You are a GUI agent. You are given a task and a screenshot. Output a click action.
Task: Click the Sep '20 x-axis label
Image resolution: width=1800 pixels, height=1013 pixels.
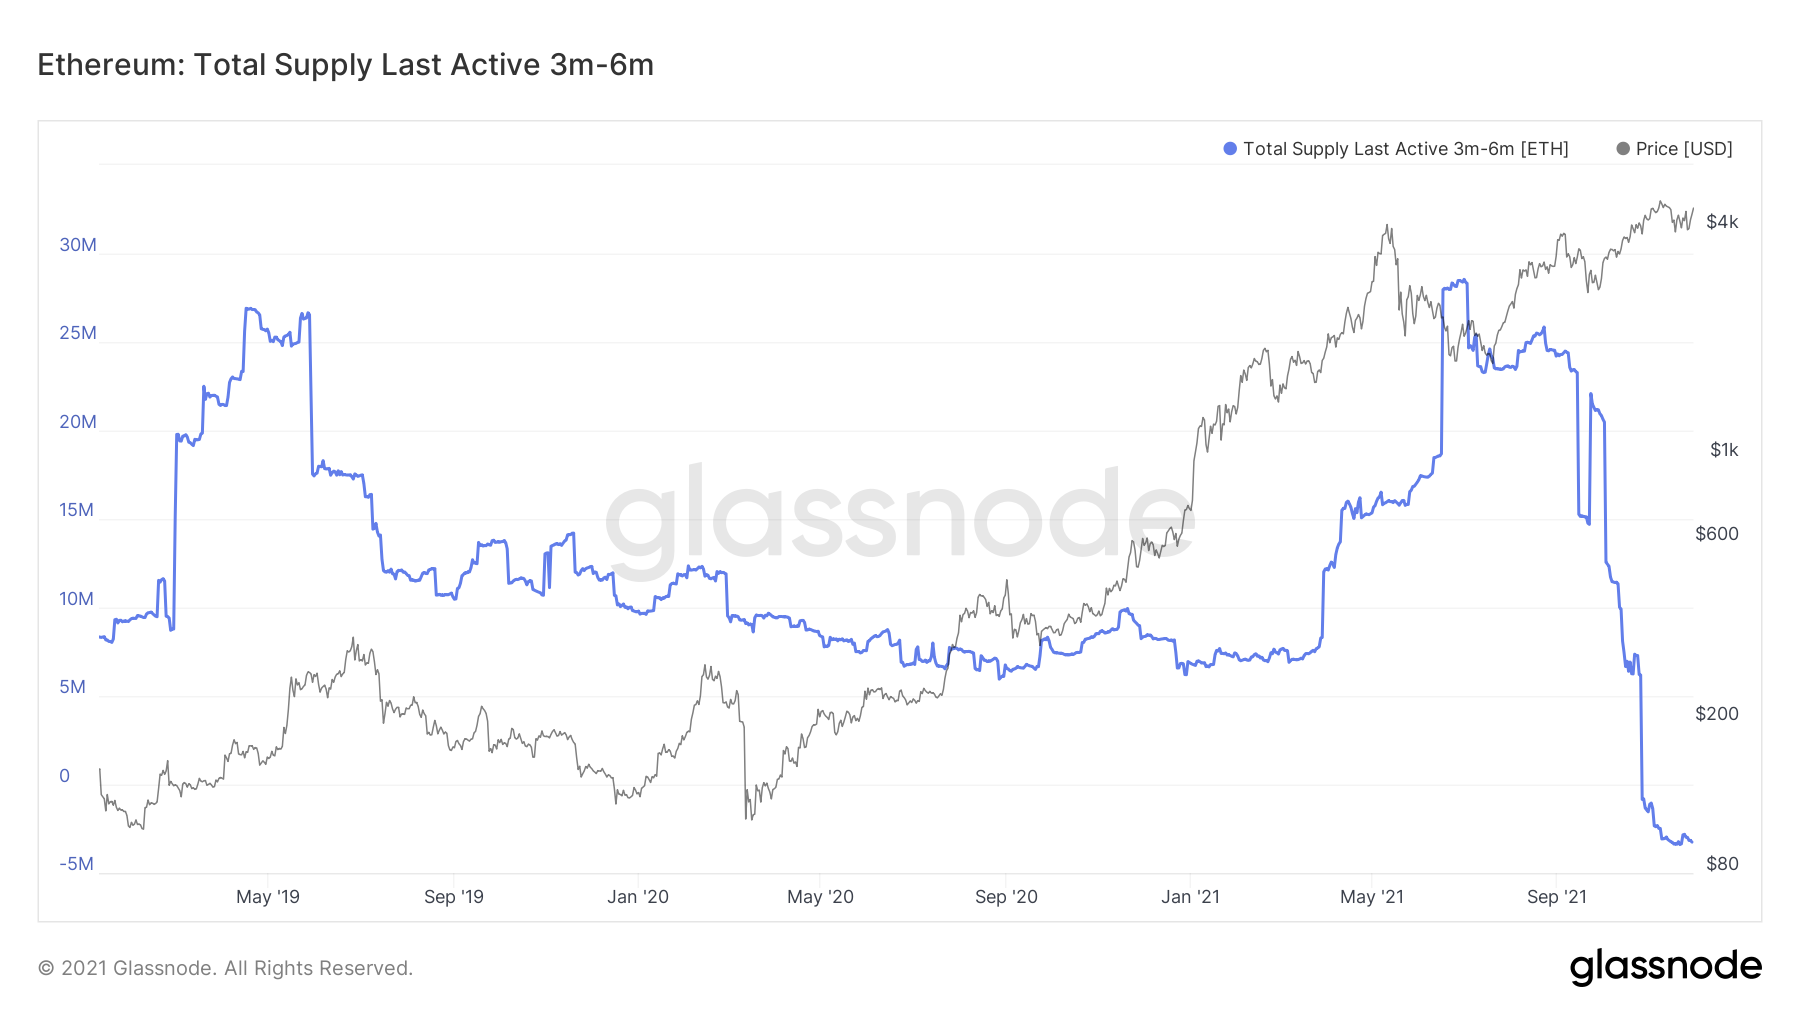[x=1006, y=897]
